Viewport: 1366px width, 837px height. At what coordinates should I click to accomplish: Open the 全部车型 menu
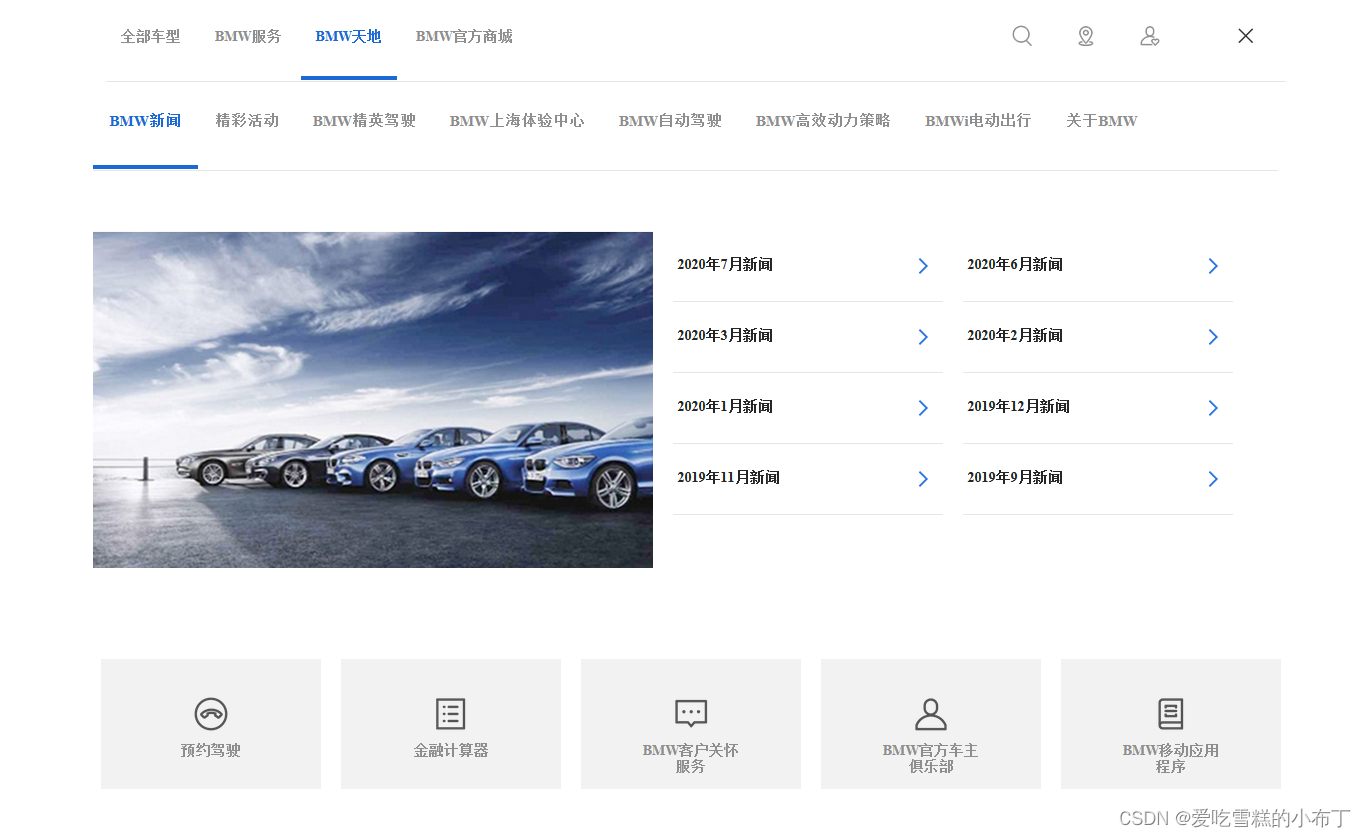[x=150, y=36]
